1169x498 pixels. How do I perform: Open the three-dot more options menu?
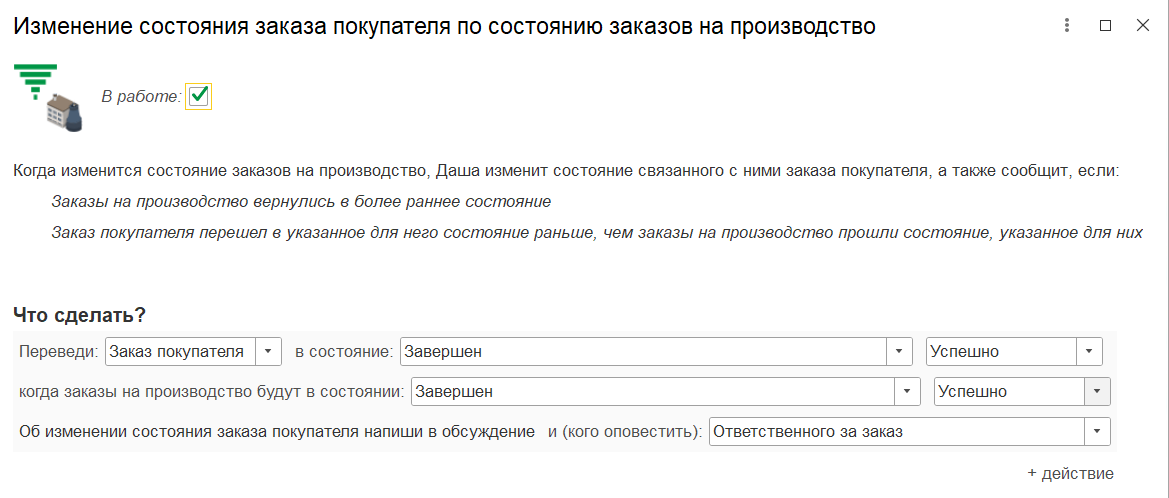[x=1068, y=26]
